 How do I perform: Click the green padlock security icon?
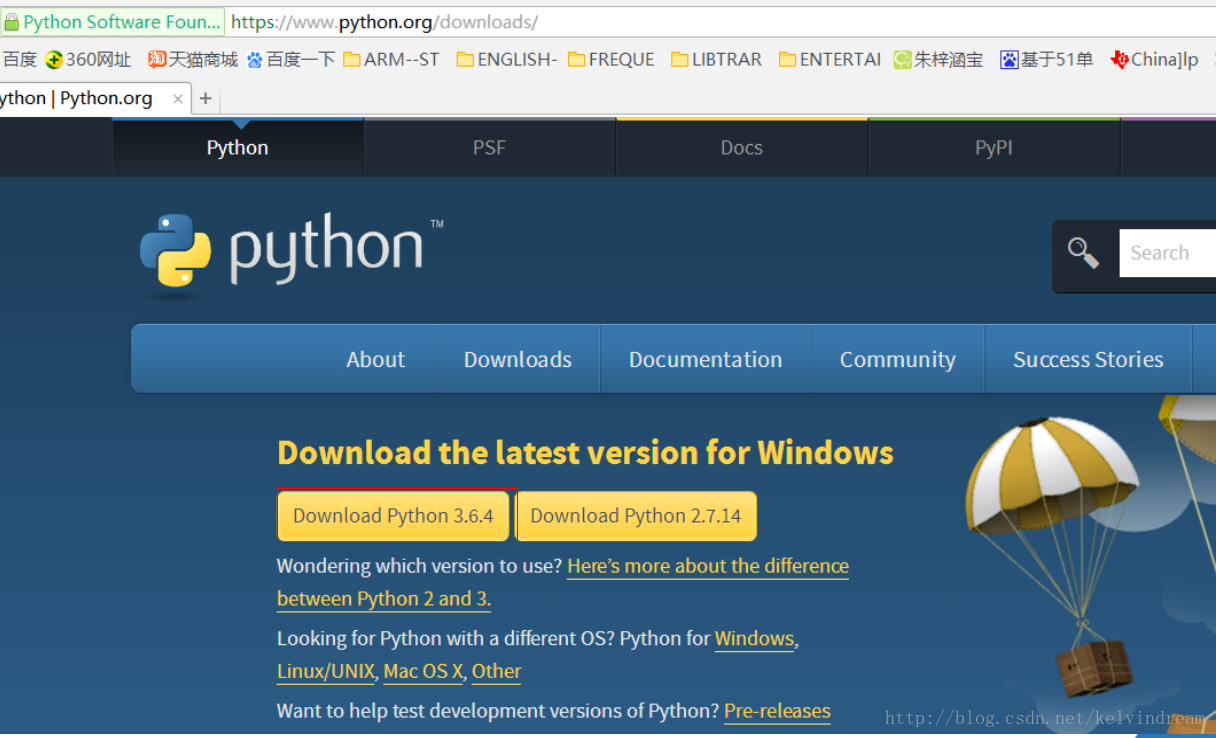(11, 22)
